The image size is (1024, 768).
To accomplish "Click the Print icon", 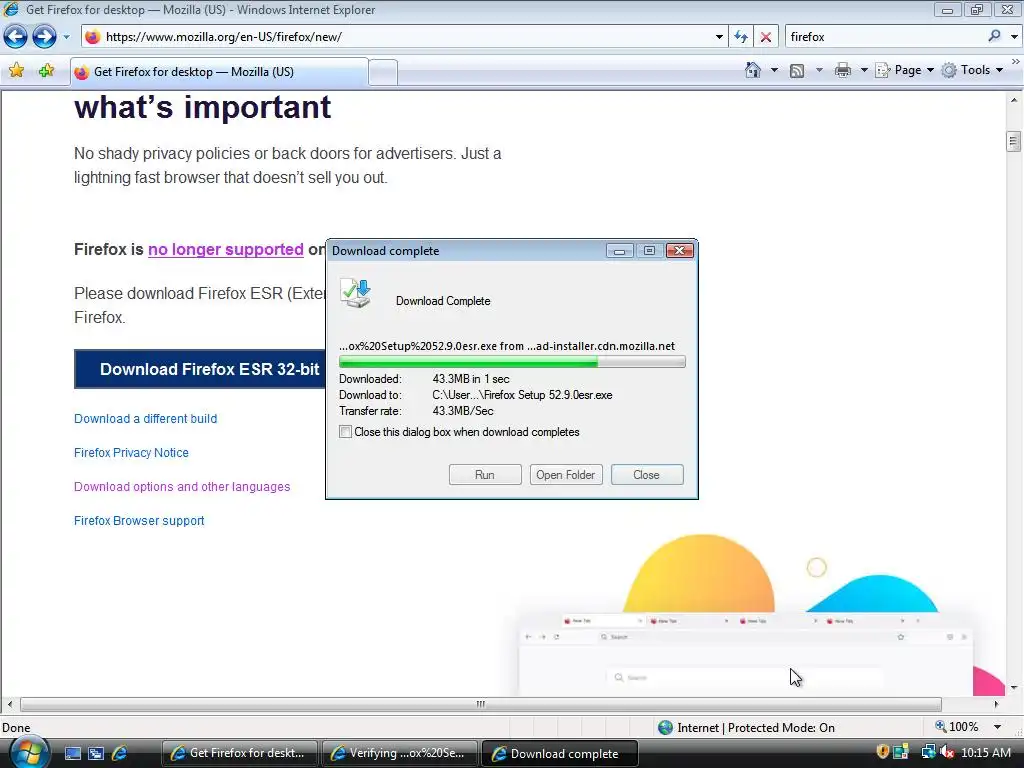I will click(x=843, y=70).
